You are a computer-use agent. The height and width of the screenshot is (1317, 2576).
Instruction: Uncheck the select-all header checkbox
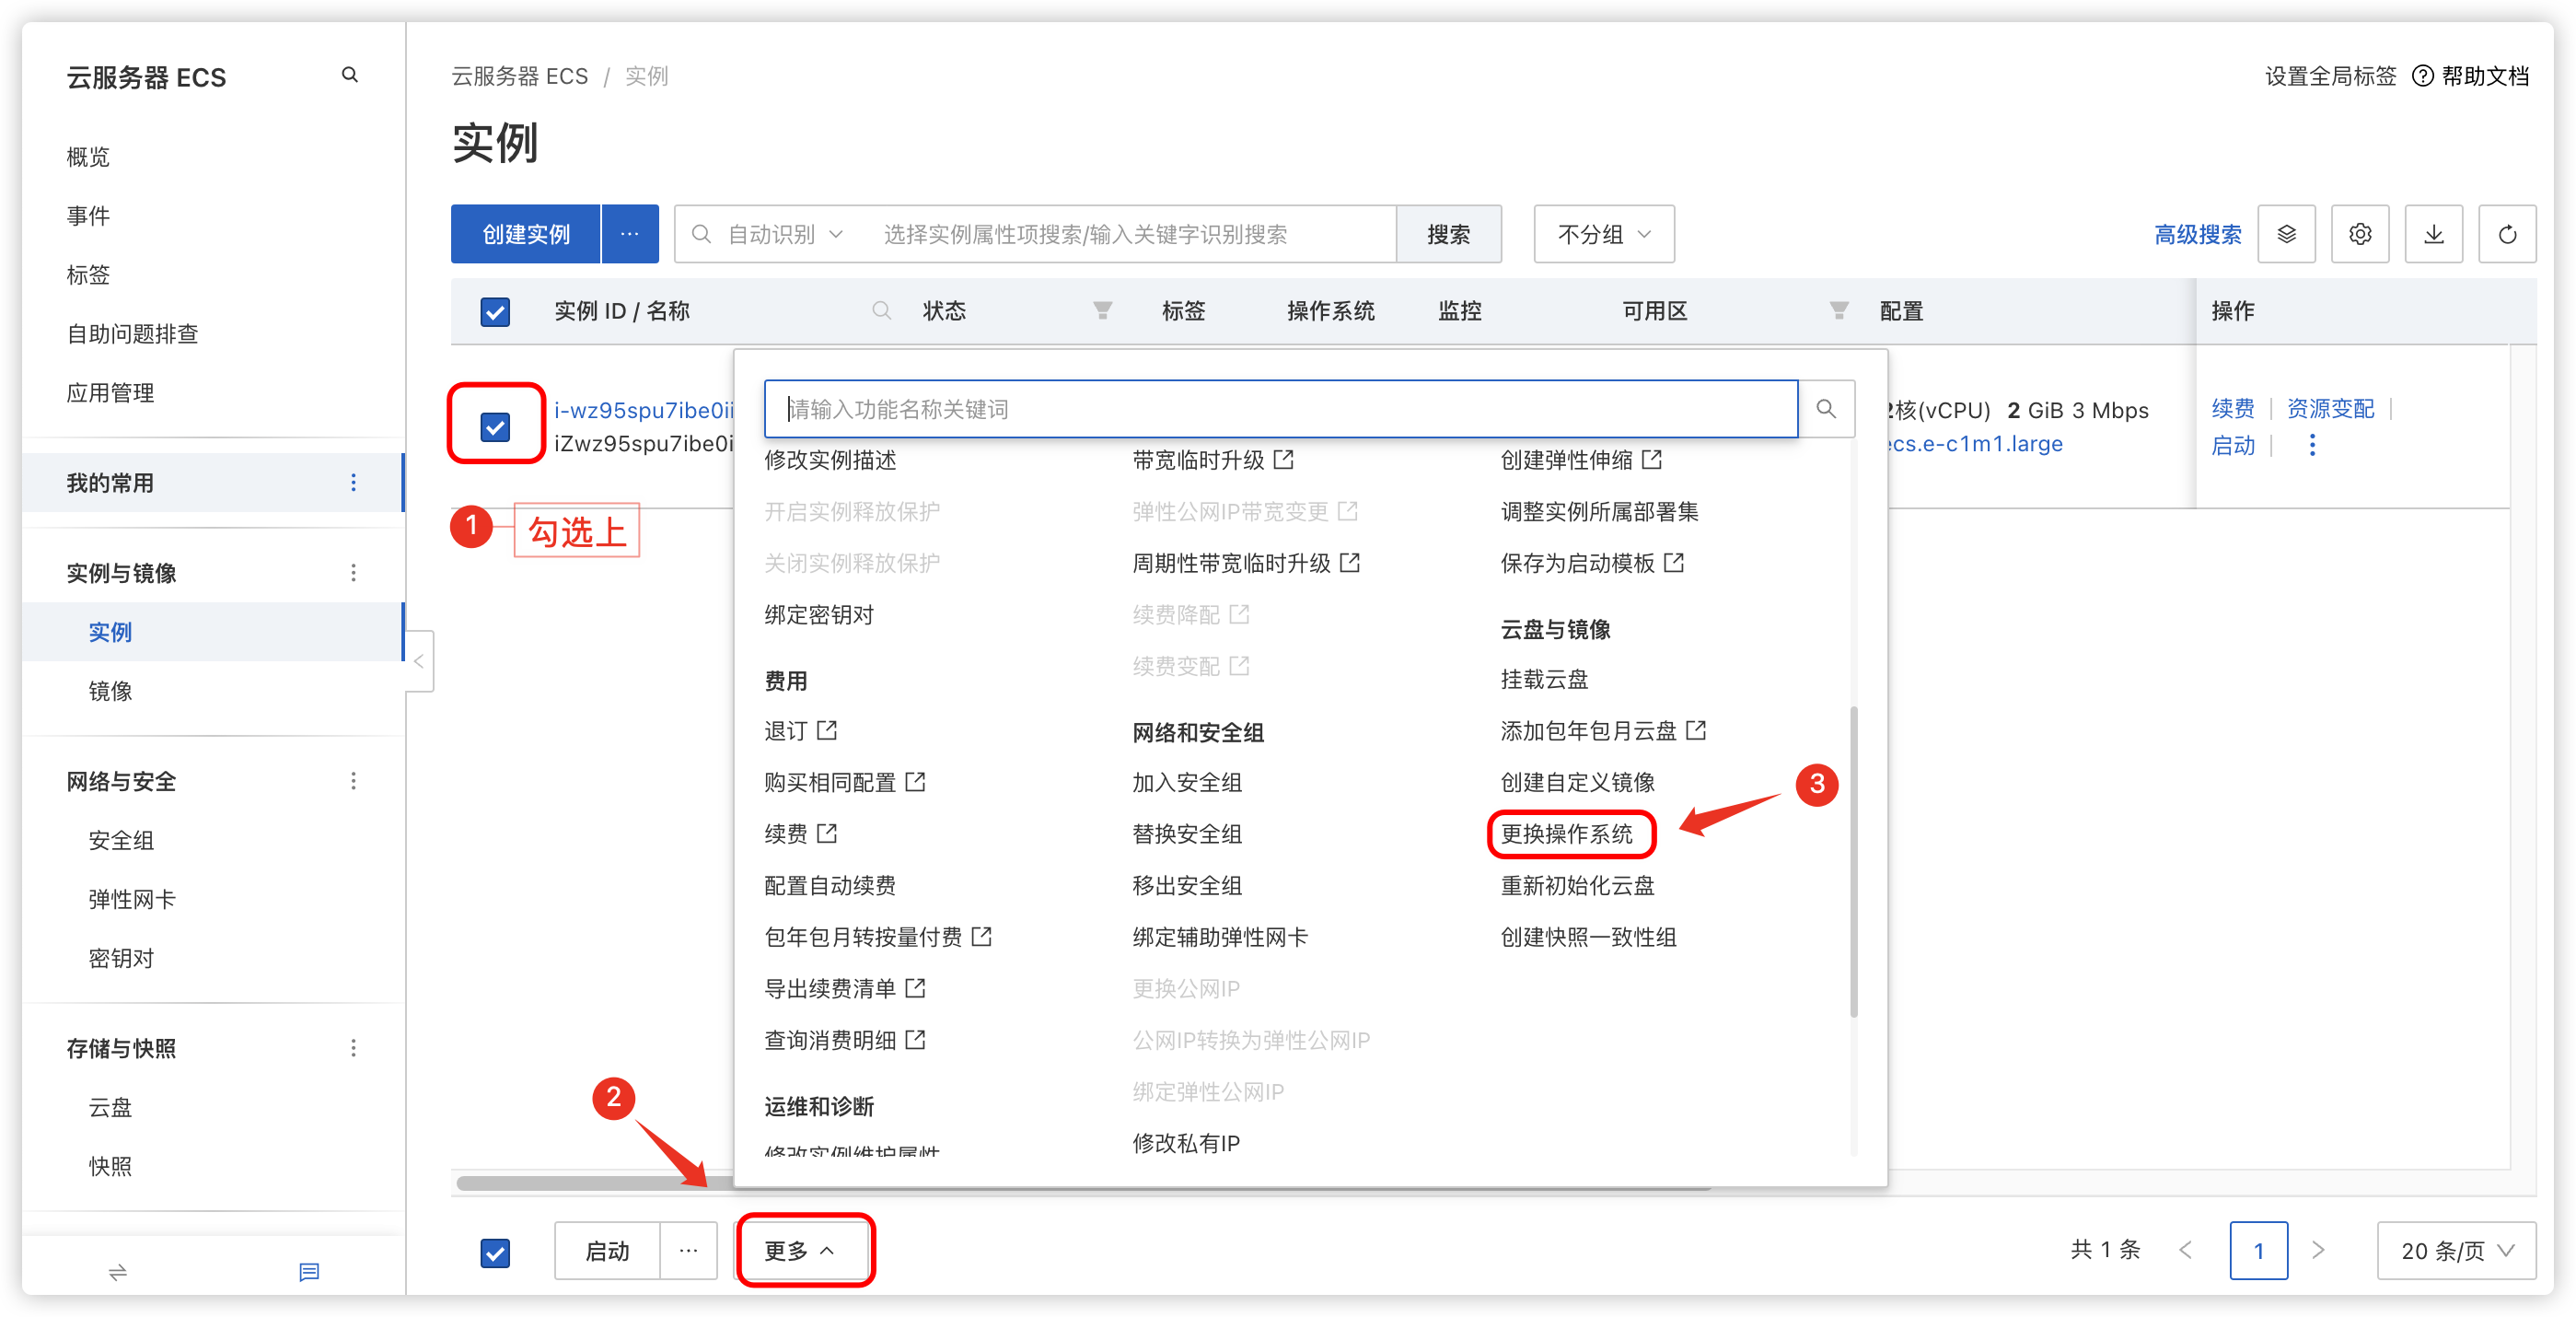tap(495, 312)
